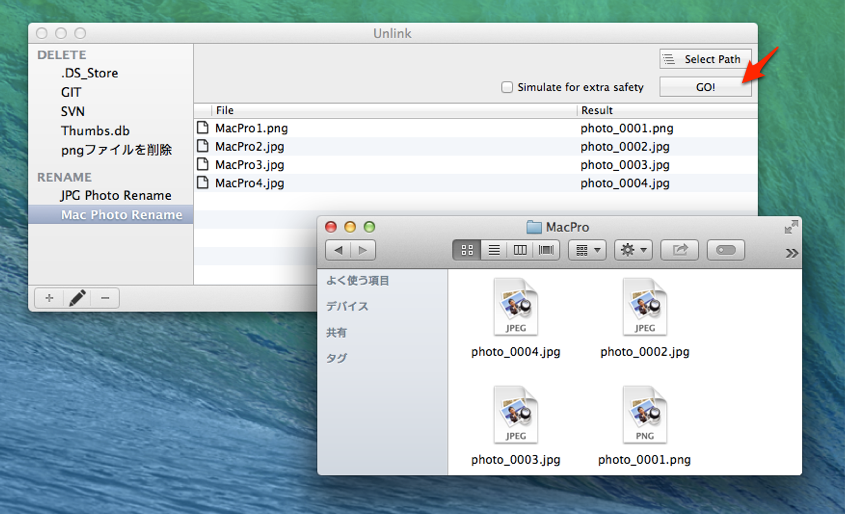Screen dimensions: 845x514
Task: Edit the selected rule with pencil icon
Action: pos(77,298)
